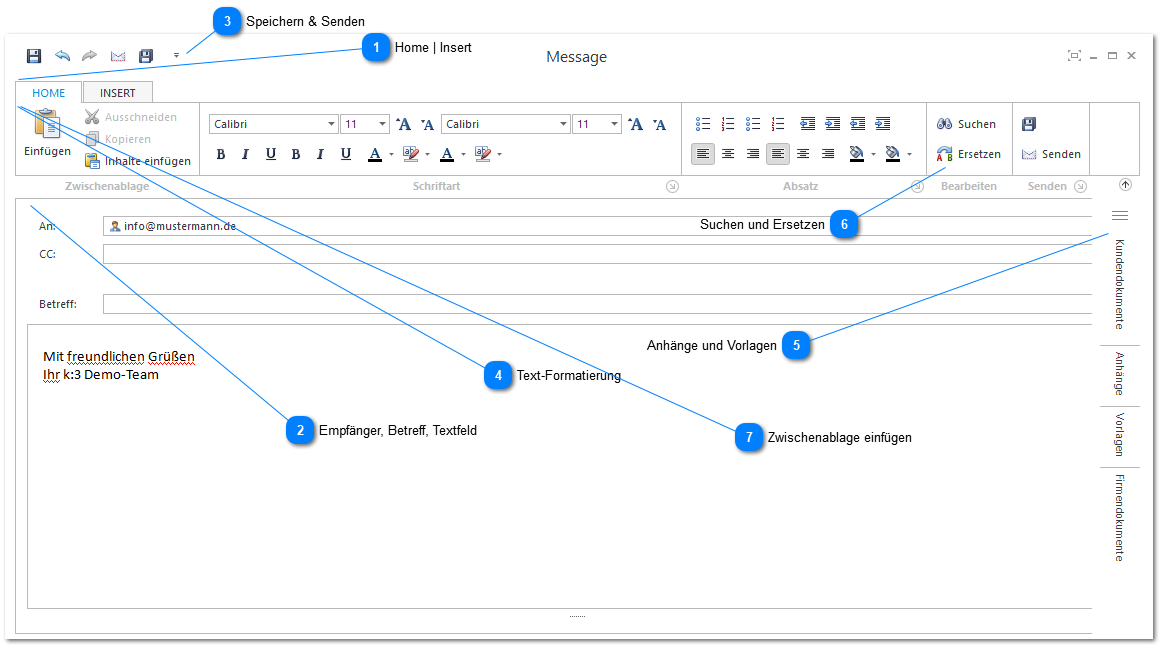Open the leftmost Calibri font dropdown

[x=274, y=124]
